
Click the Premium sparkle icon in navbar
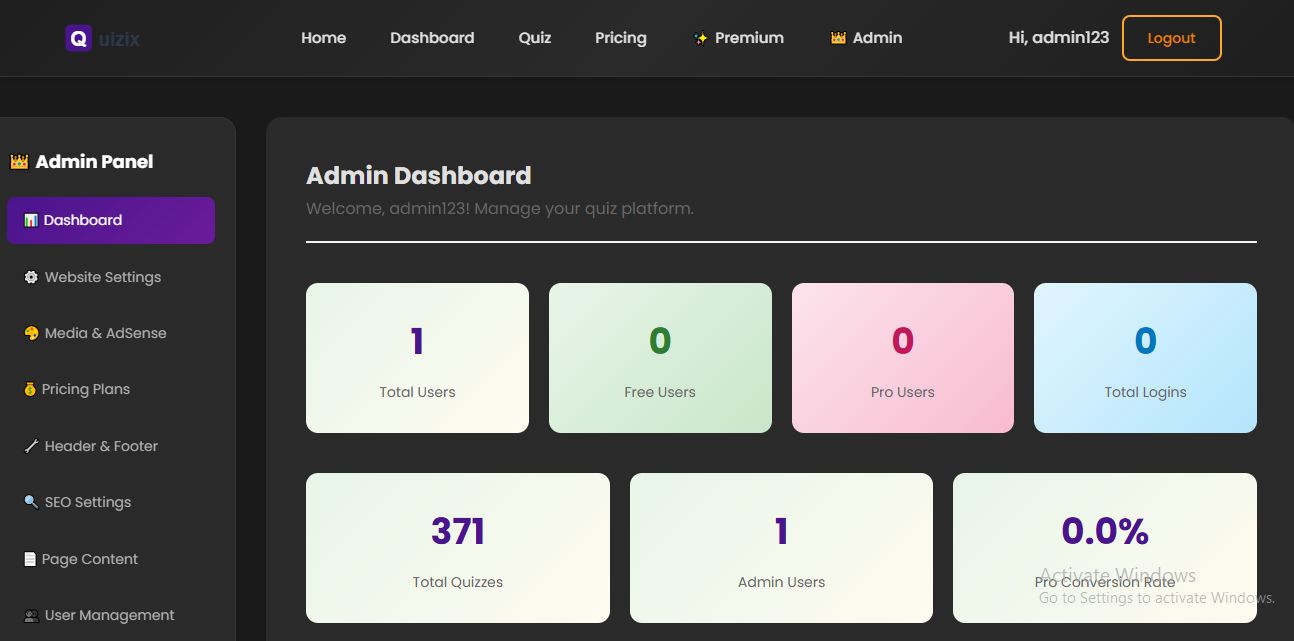[x=701, y=38]
